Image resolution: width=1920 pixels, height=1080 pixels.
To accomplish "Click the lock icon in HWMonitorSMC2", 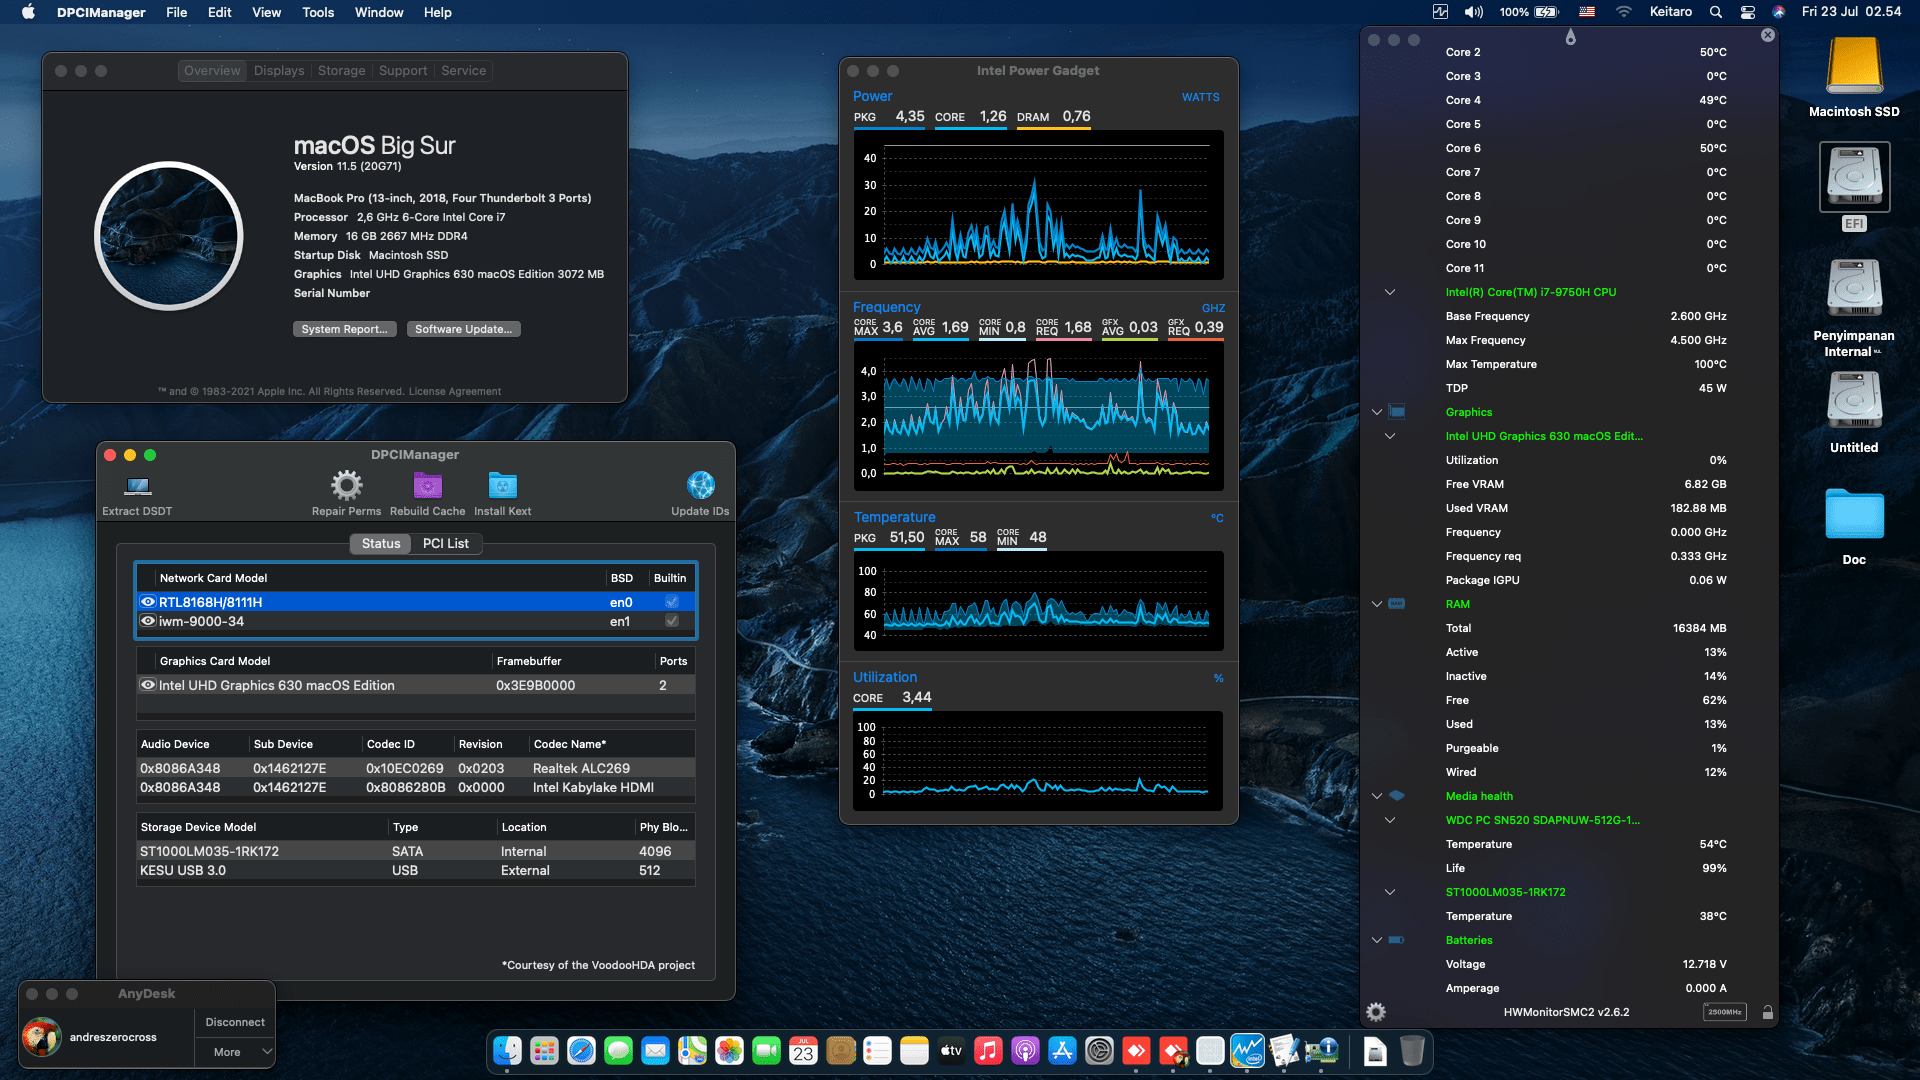I will 1767,1012.
